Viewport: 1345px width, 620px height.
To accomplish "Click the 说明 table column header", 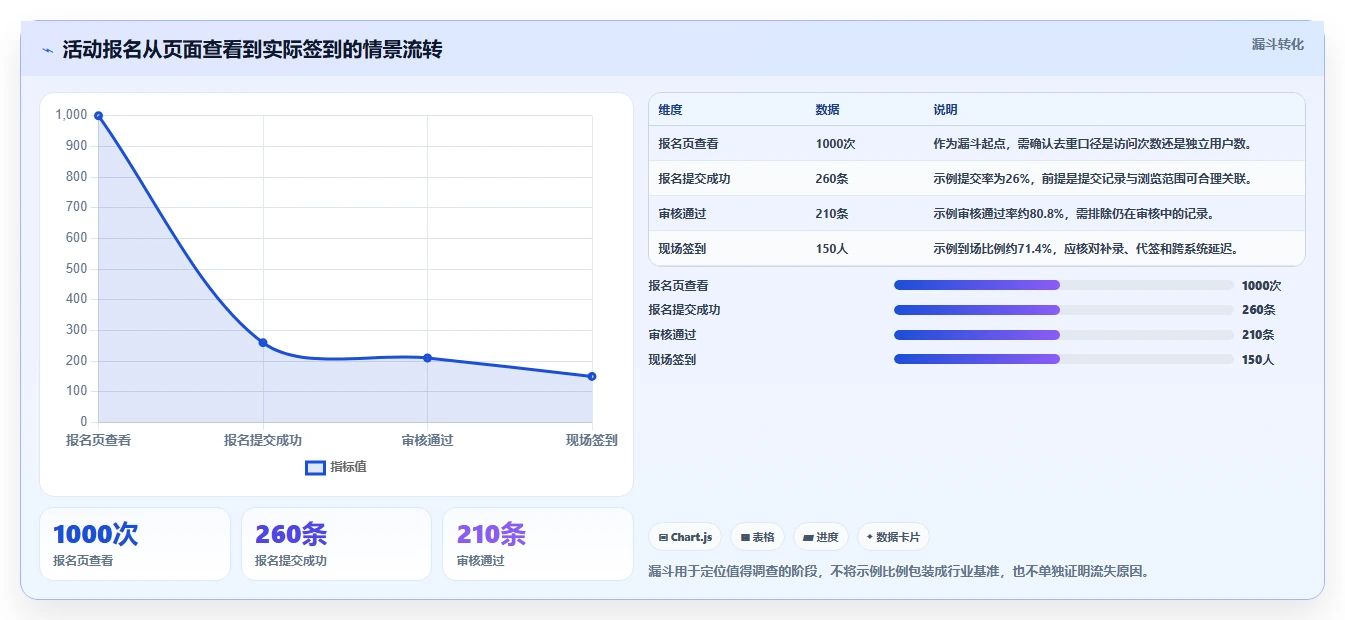I will [945, 110].
